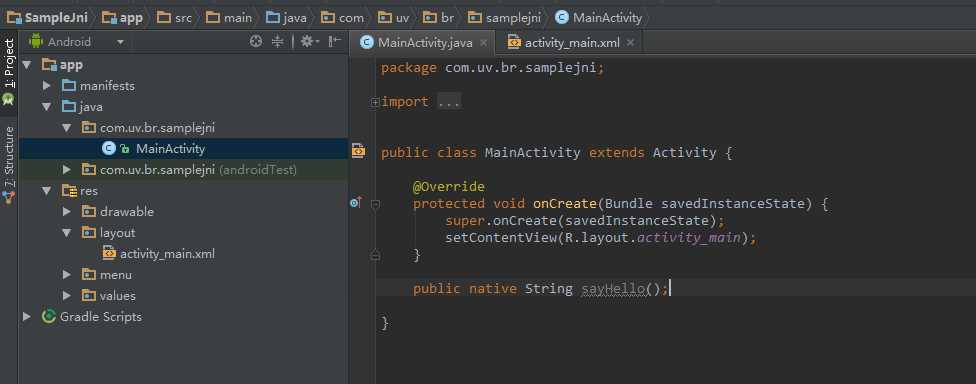Click the scroll from source crosshair icon
Screen dimensions: 976x384
[255, 42]
